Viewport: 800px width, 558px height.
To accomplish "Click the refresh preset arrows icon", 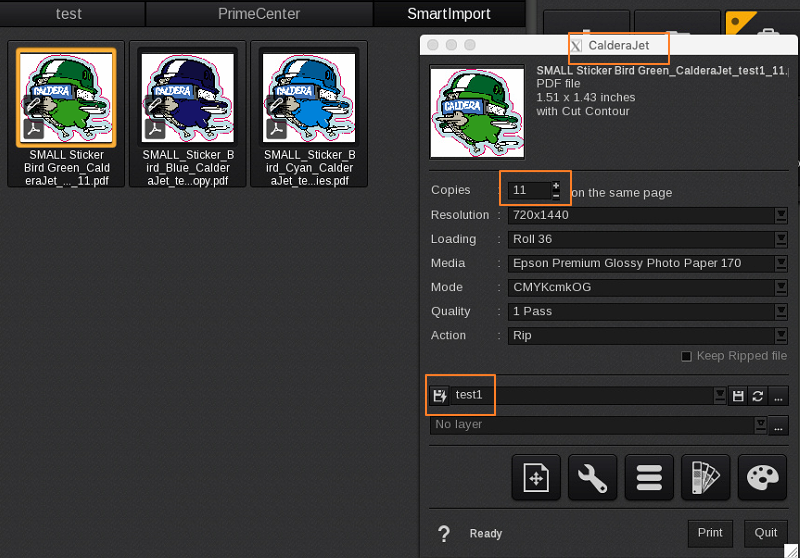I will coord(758,396).
